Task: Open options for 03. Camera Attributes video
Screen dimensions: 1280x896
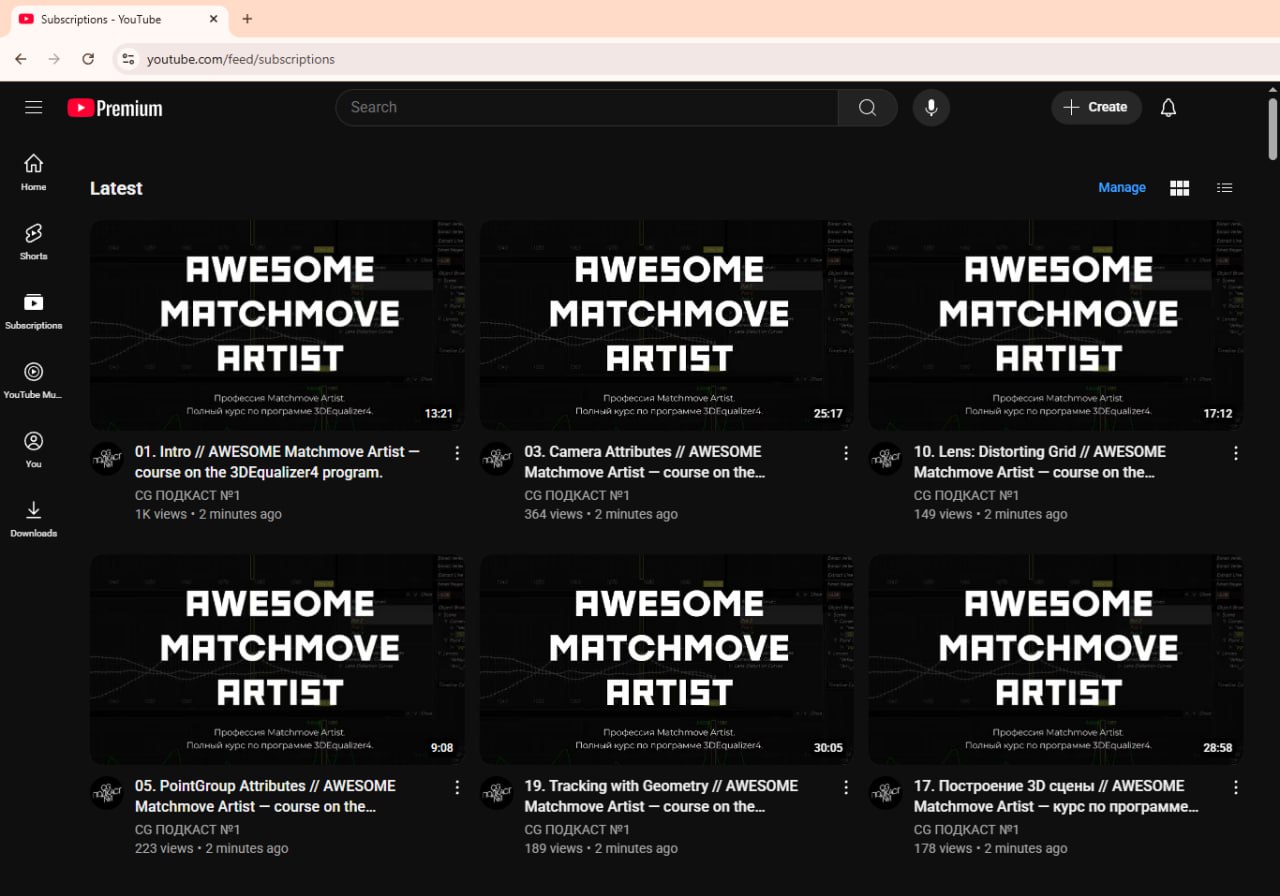Action: (846, 453)
